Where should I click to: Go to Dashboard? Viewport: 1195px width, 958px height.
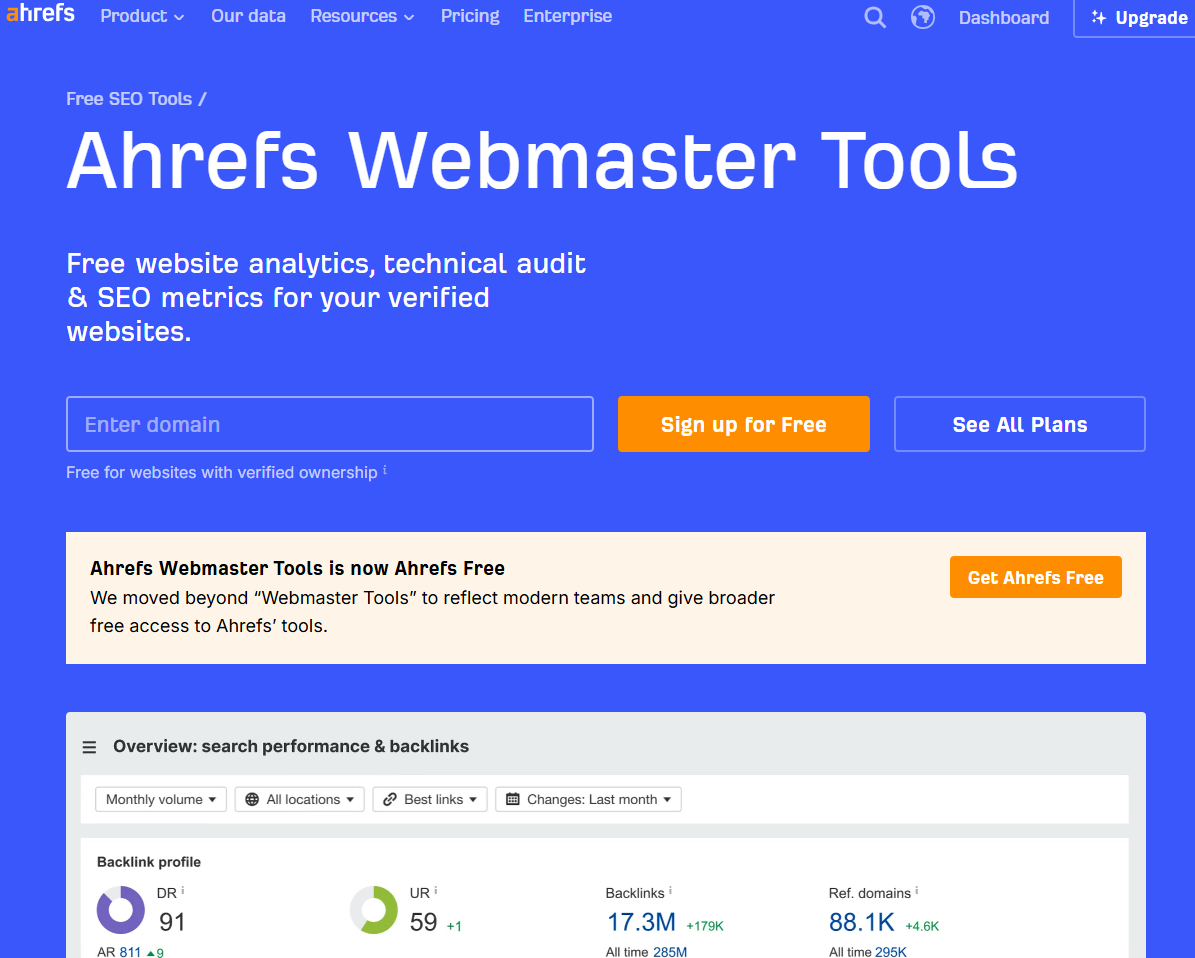tap(1004, 18)
